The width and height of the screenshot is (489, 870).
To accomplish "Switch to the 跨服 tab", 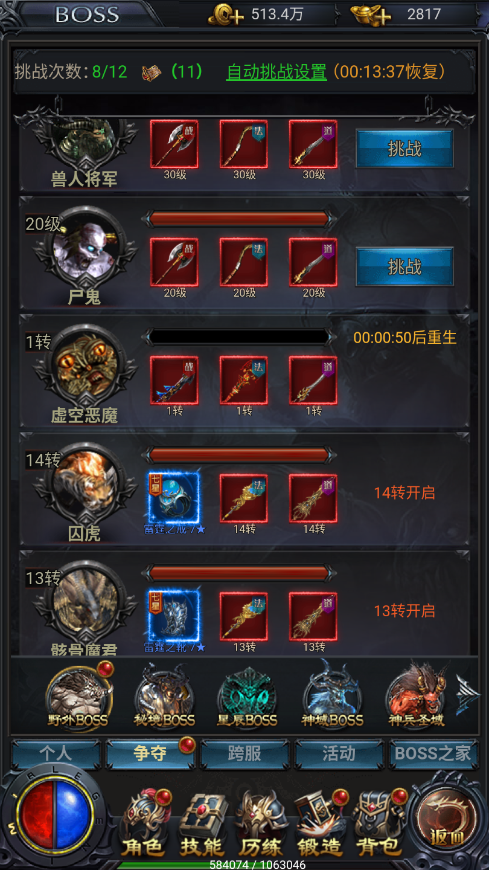I will tap(245, 753).
